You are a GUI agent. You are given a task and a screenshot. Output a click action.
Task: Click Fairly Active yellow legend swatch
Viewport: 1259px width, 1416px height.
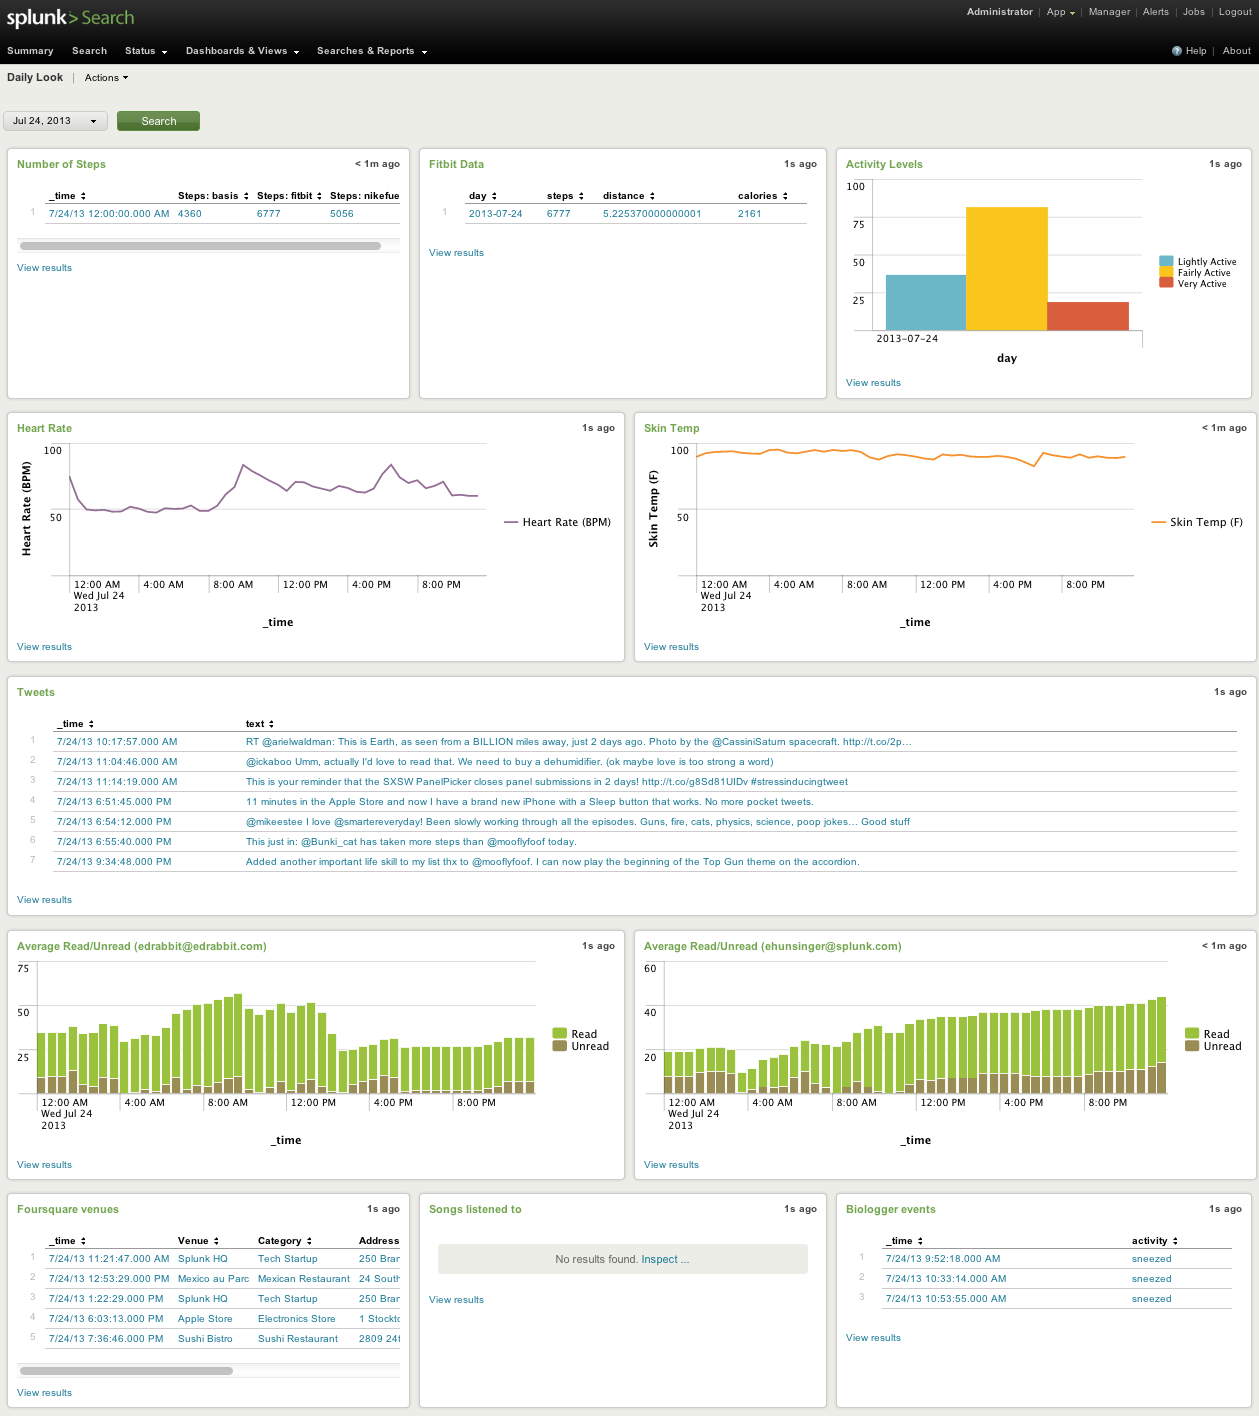(x=1166, y=273)
